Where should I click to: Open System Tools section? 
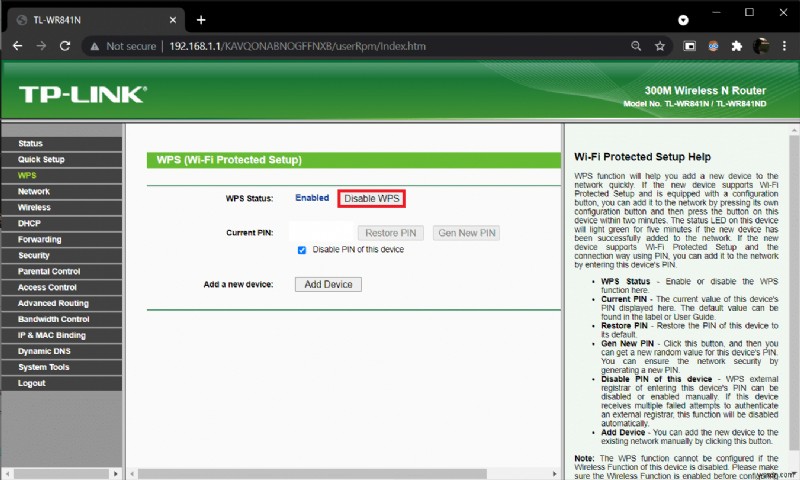click(x=62, y=367)
